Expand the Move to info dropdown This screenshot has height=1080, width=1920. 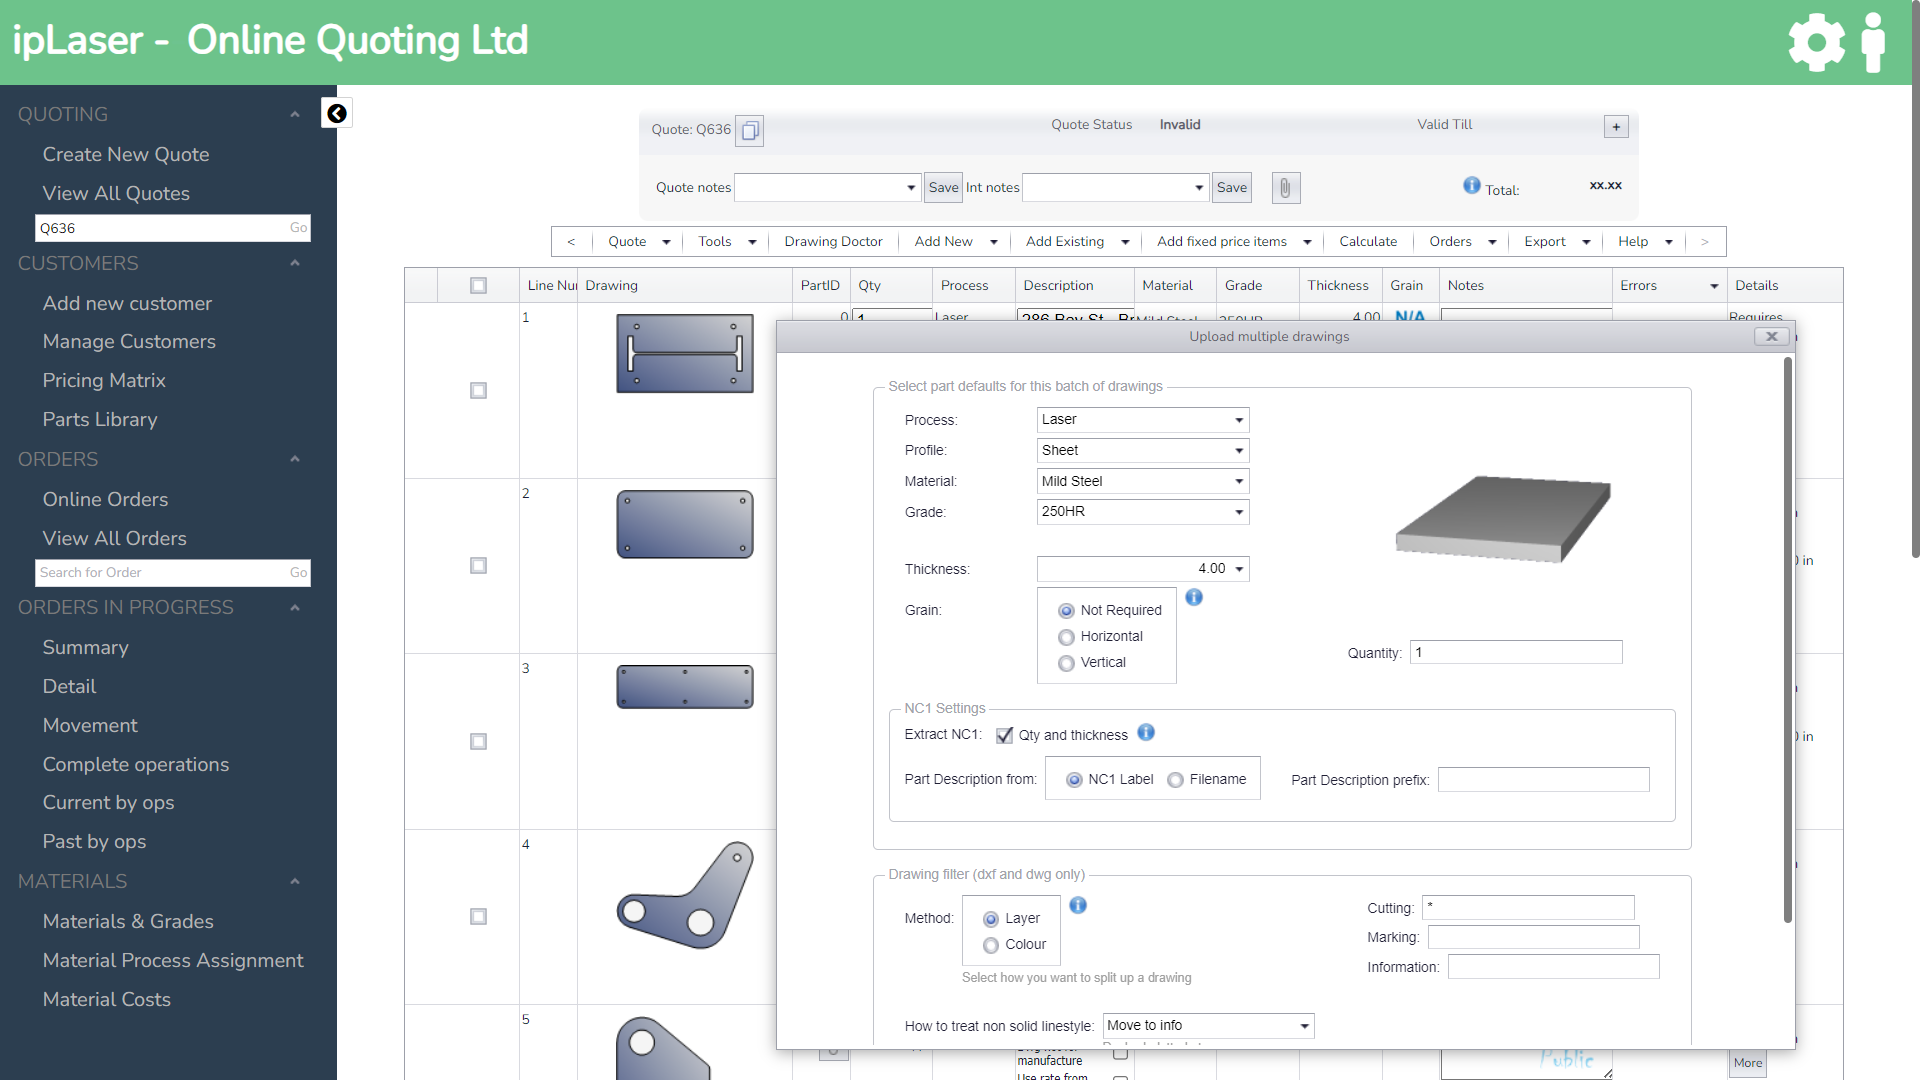click(1299, 1026)
